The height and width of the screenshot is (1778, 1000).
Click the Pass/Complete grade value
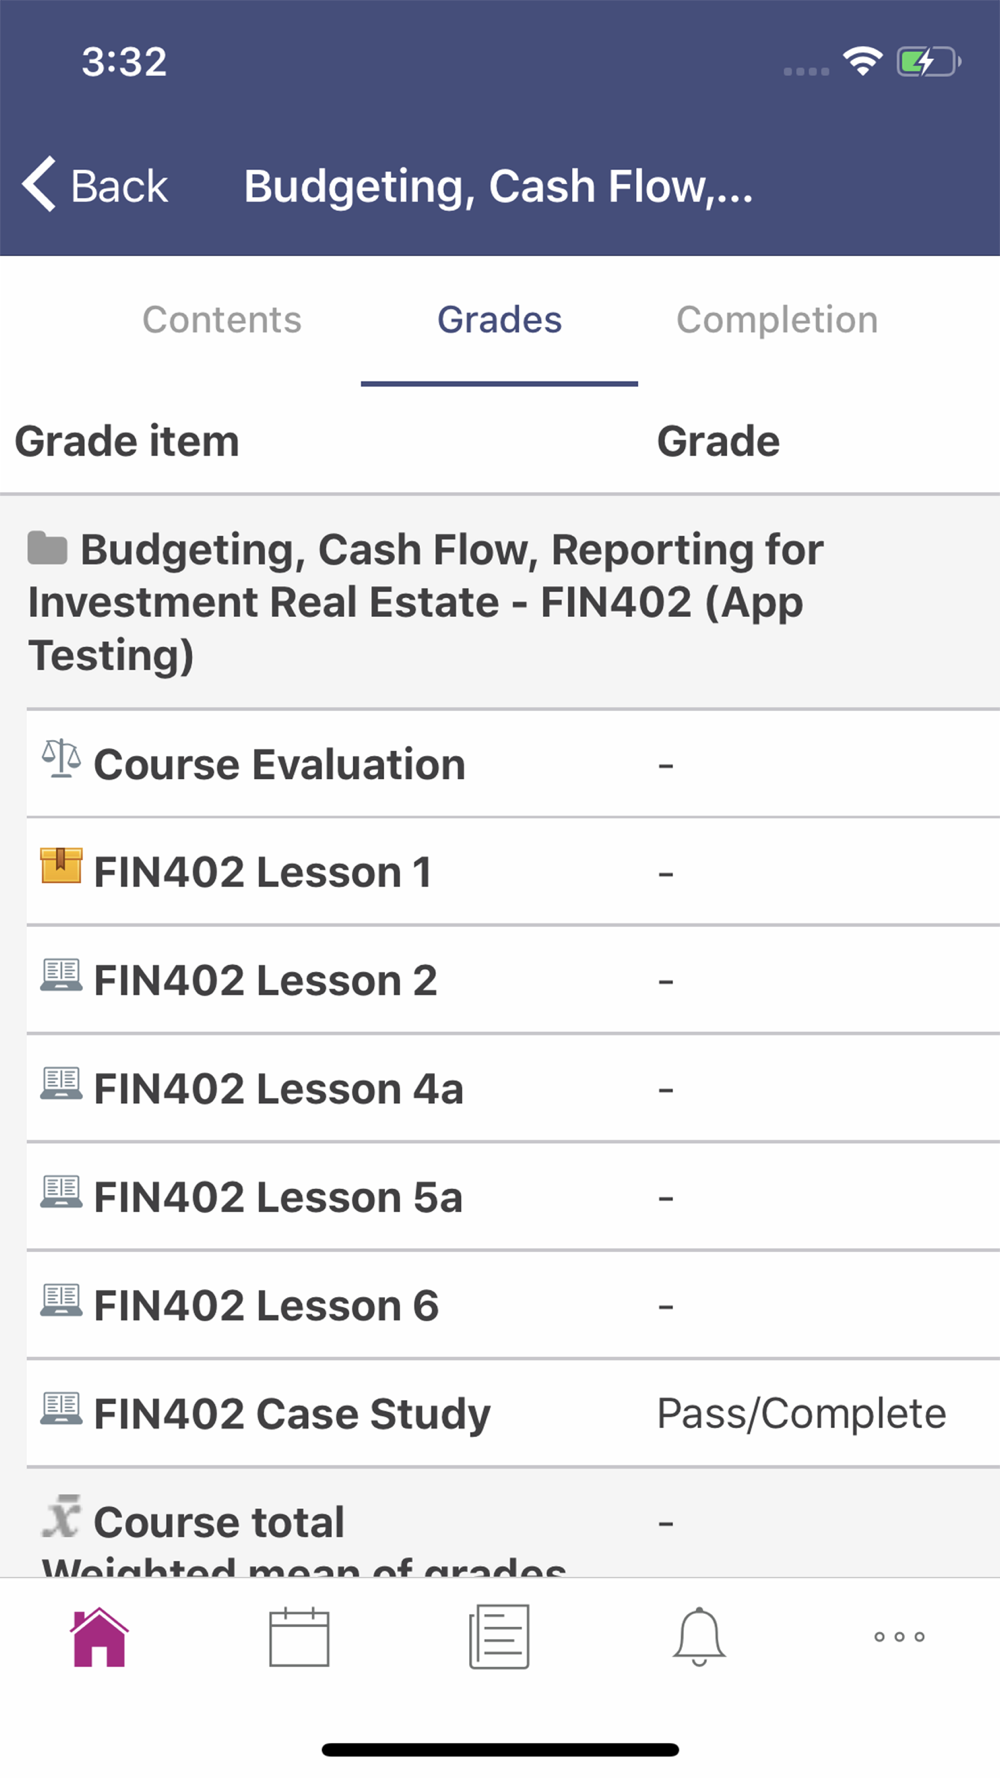(x=801, y=1414)
